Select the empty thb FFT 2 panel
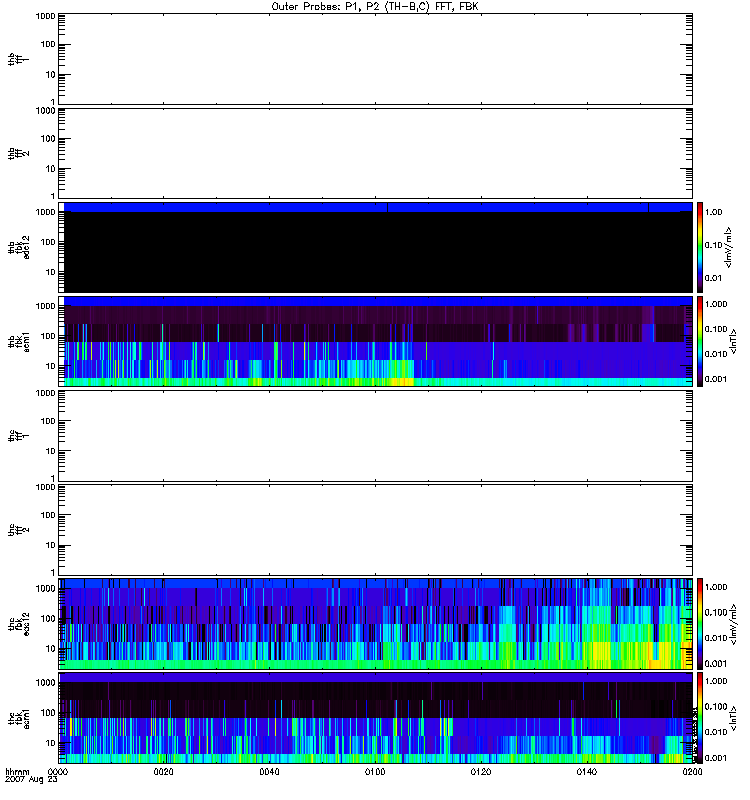This screenshot has width=750, height=800. tap(375, 152)
